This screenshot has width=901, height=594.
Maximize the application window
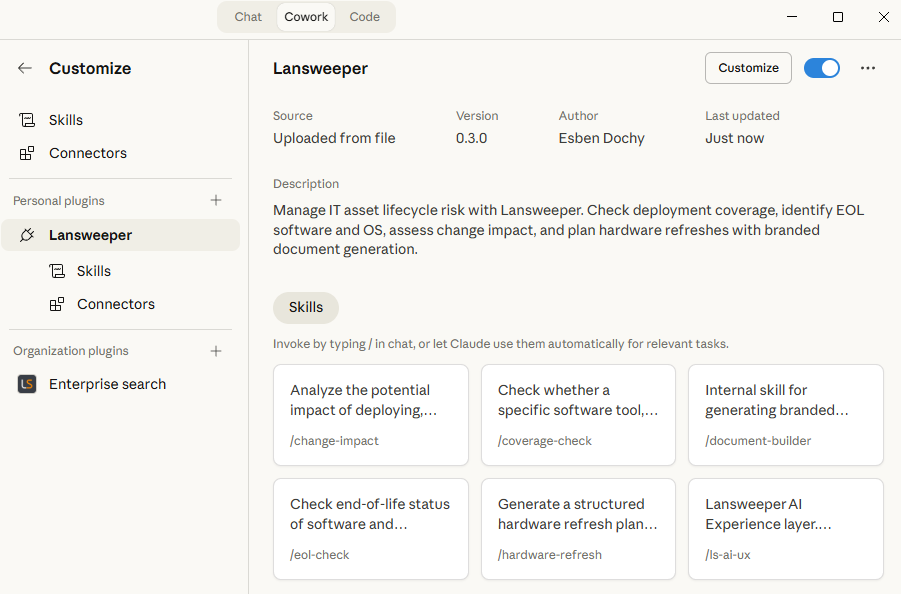tap(838, 17)
